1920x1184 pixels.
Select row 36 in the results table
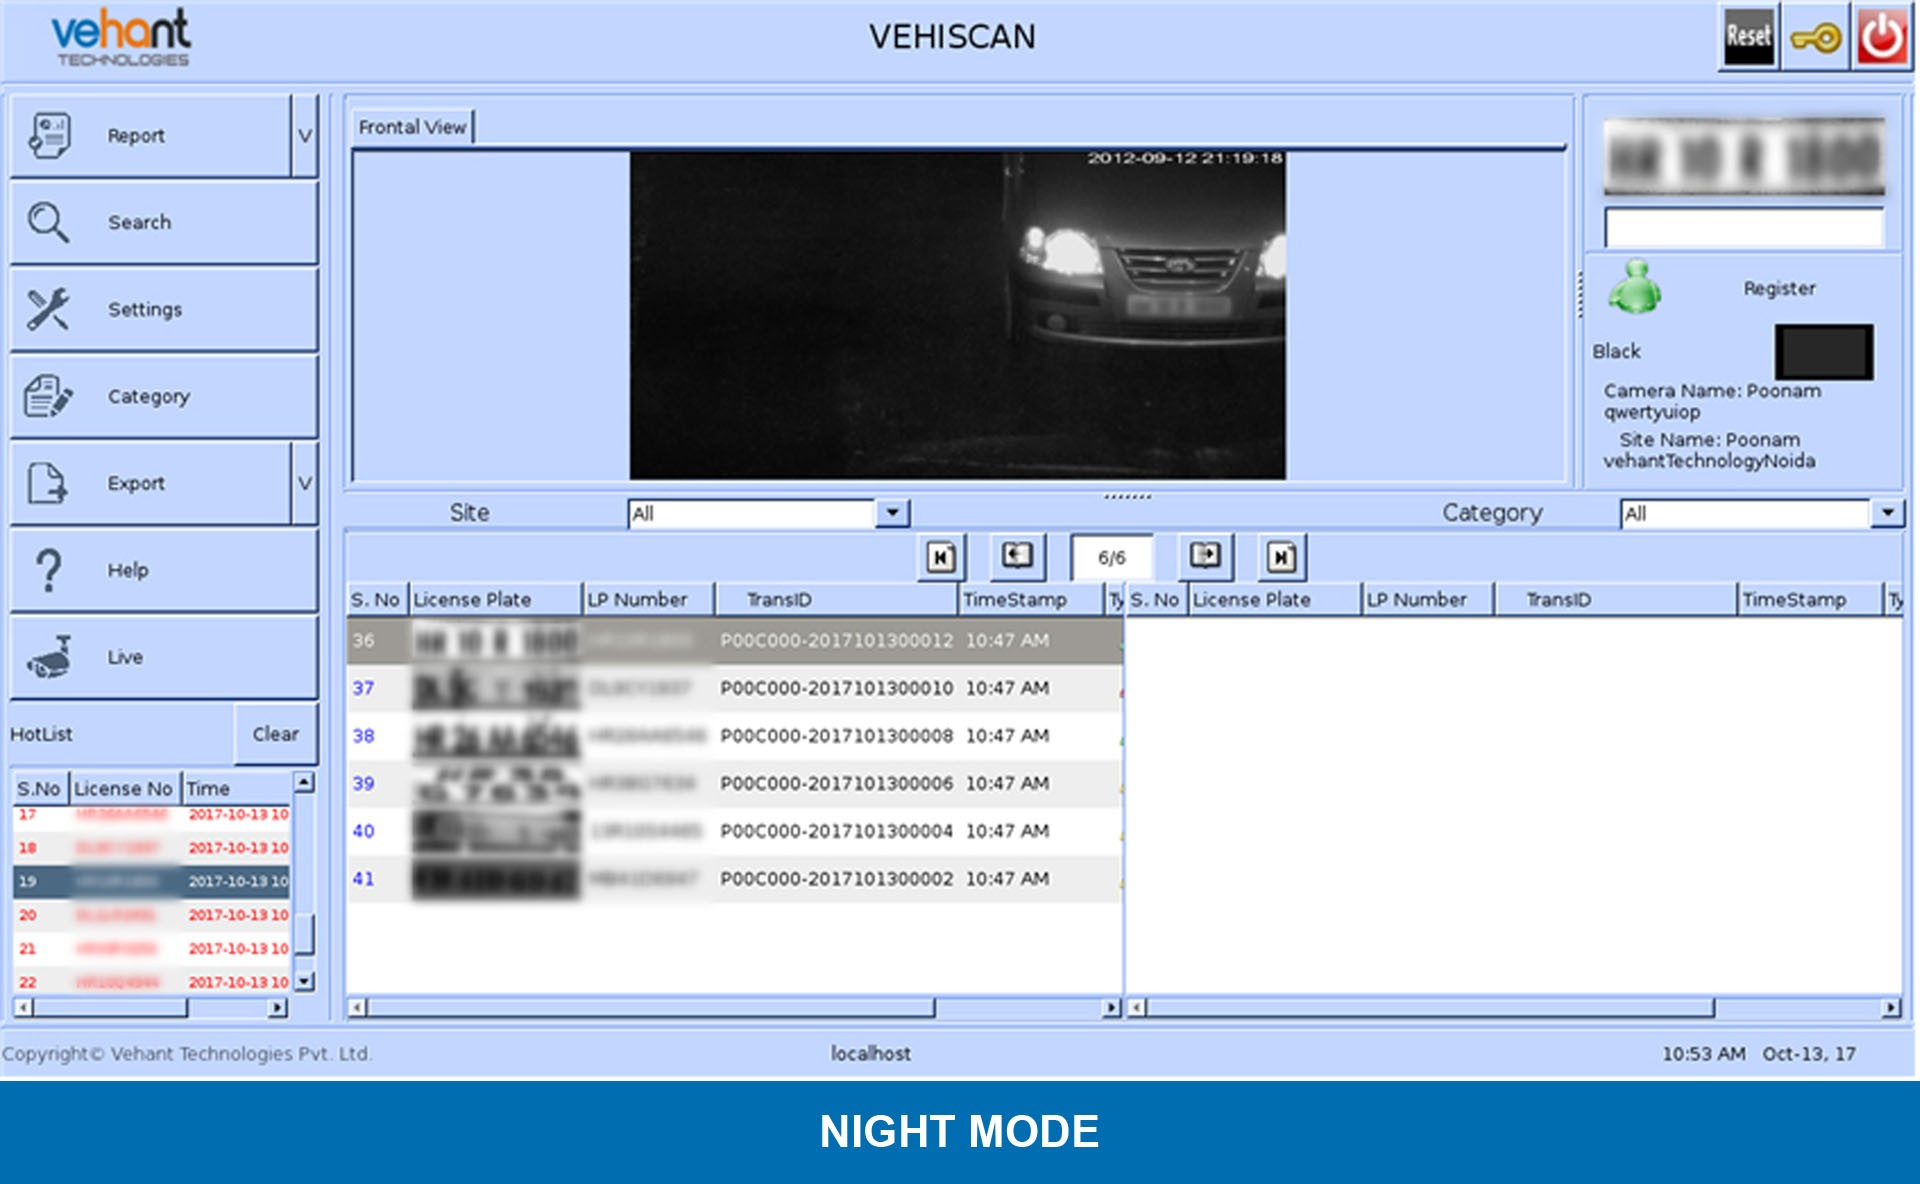(734, 641)
